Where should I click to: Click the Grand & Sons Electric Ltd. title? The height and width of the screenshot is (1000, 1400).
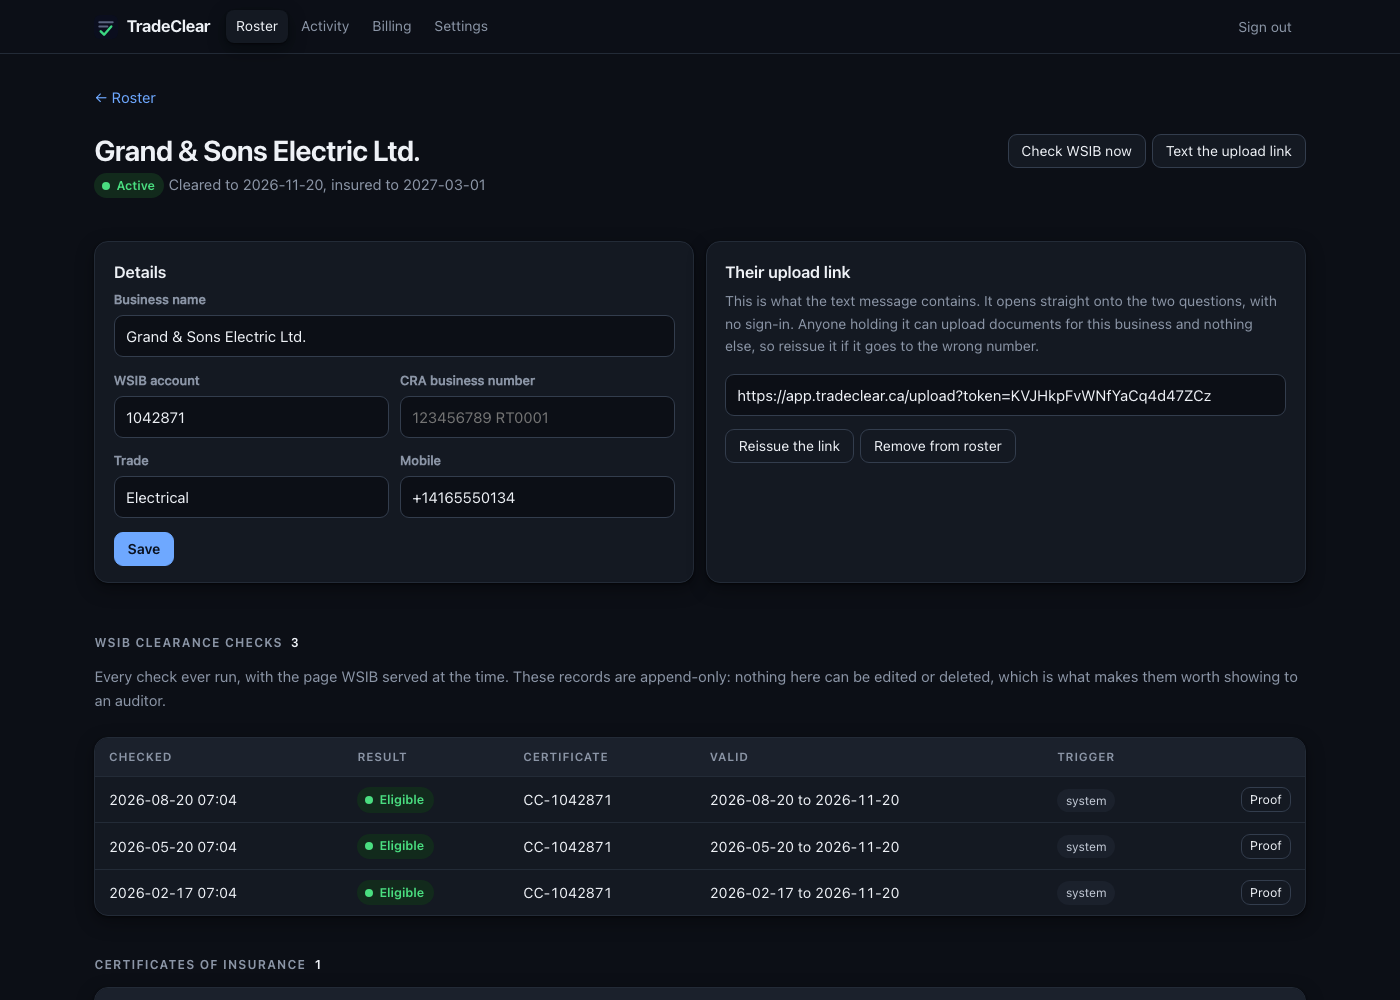click(257, 151)
